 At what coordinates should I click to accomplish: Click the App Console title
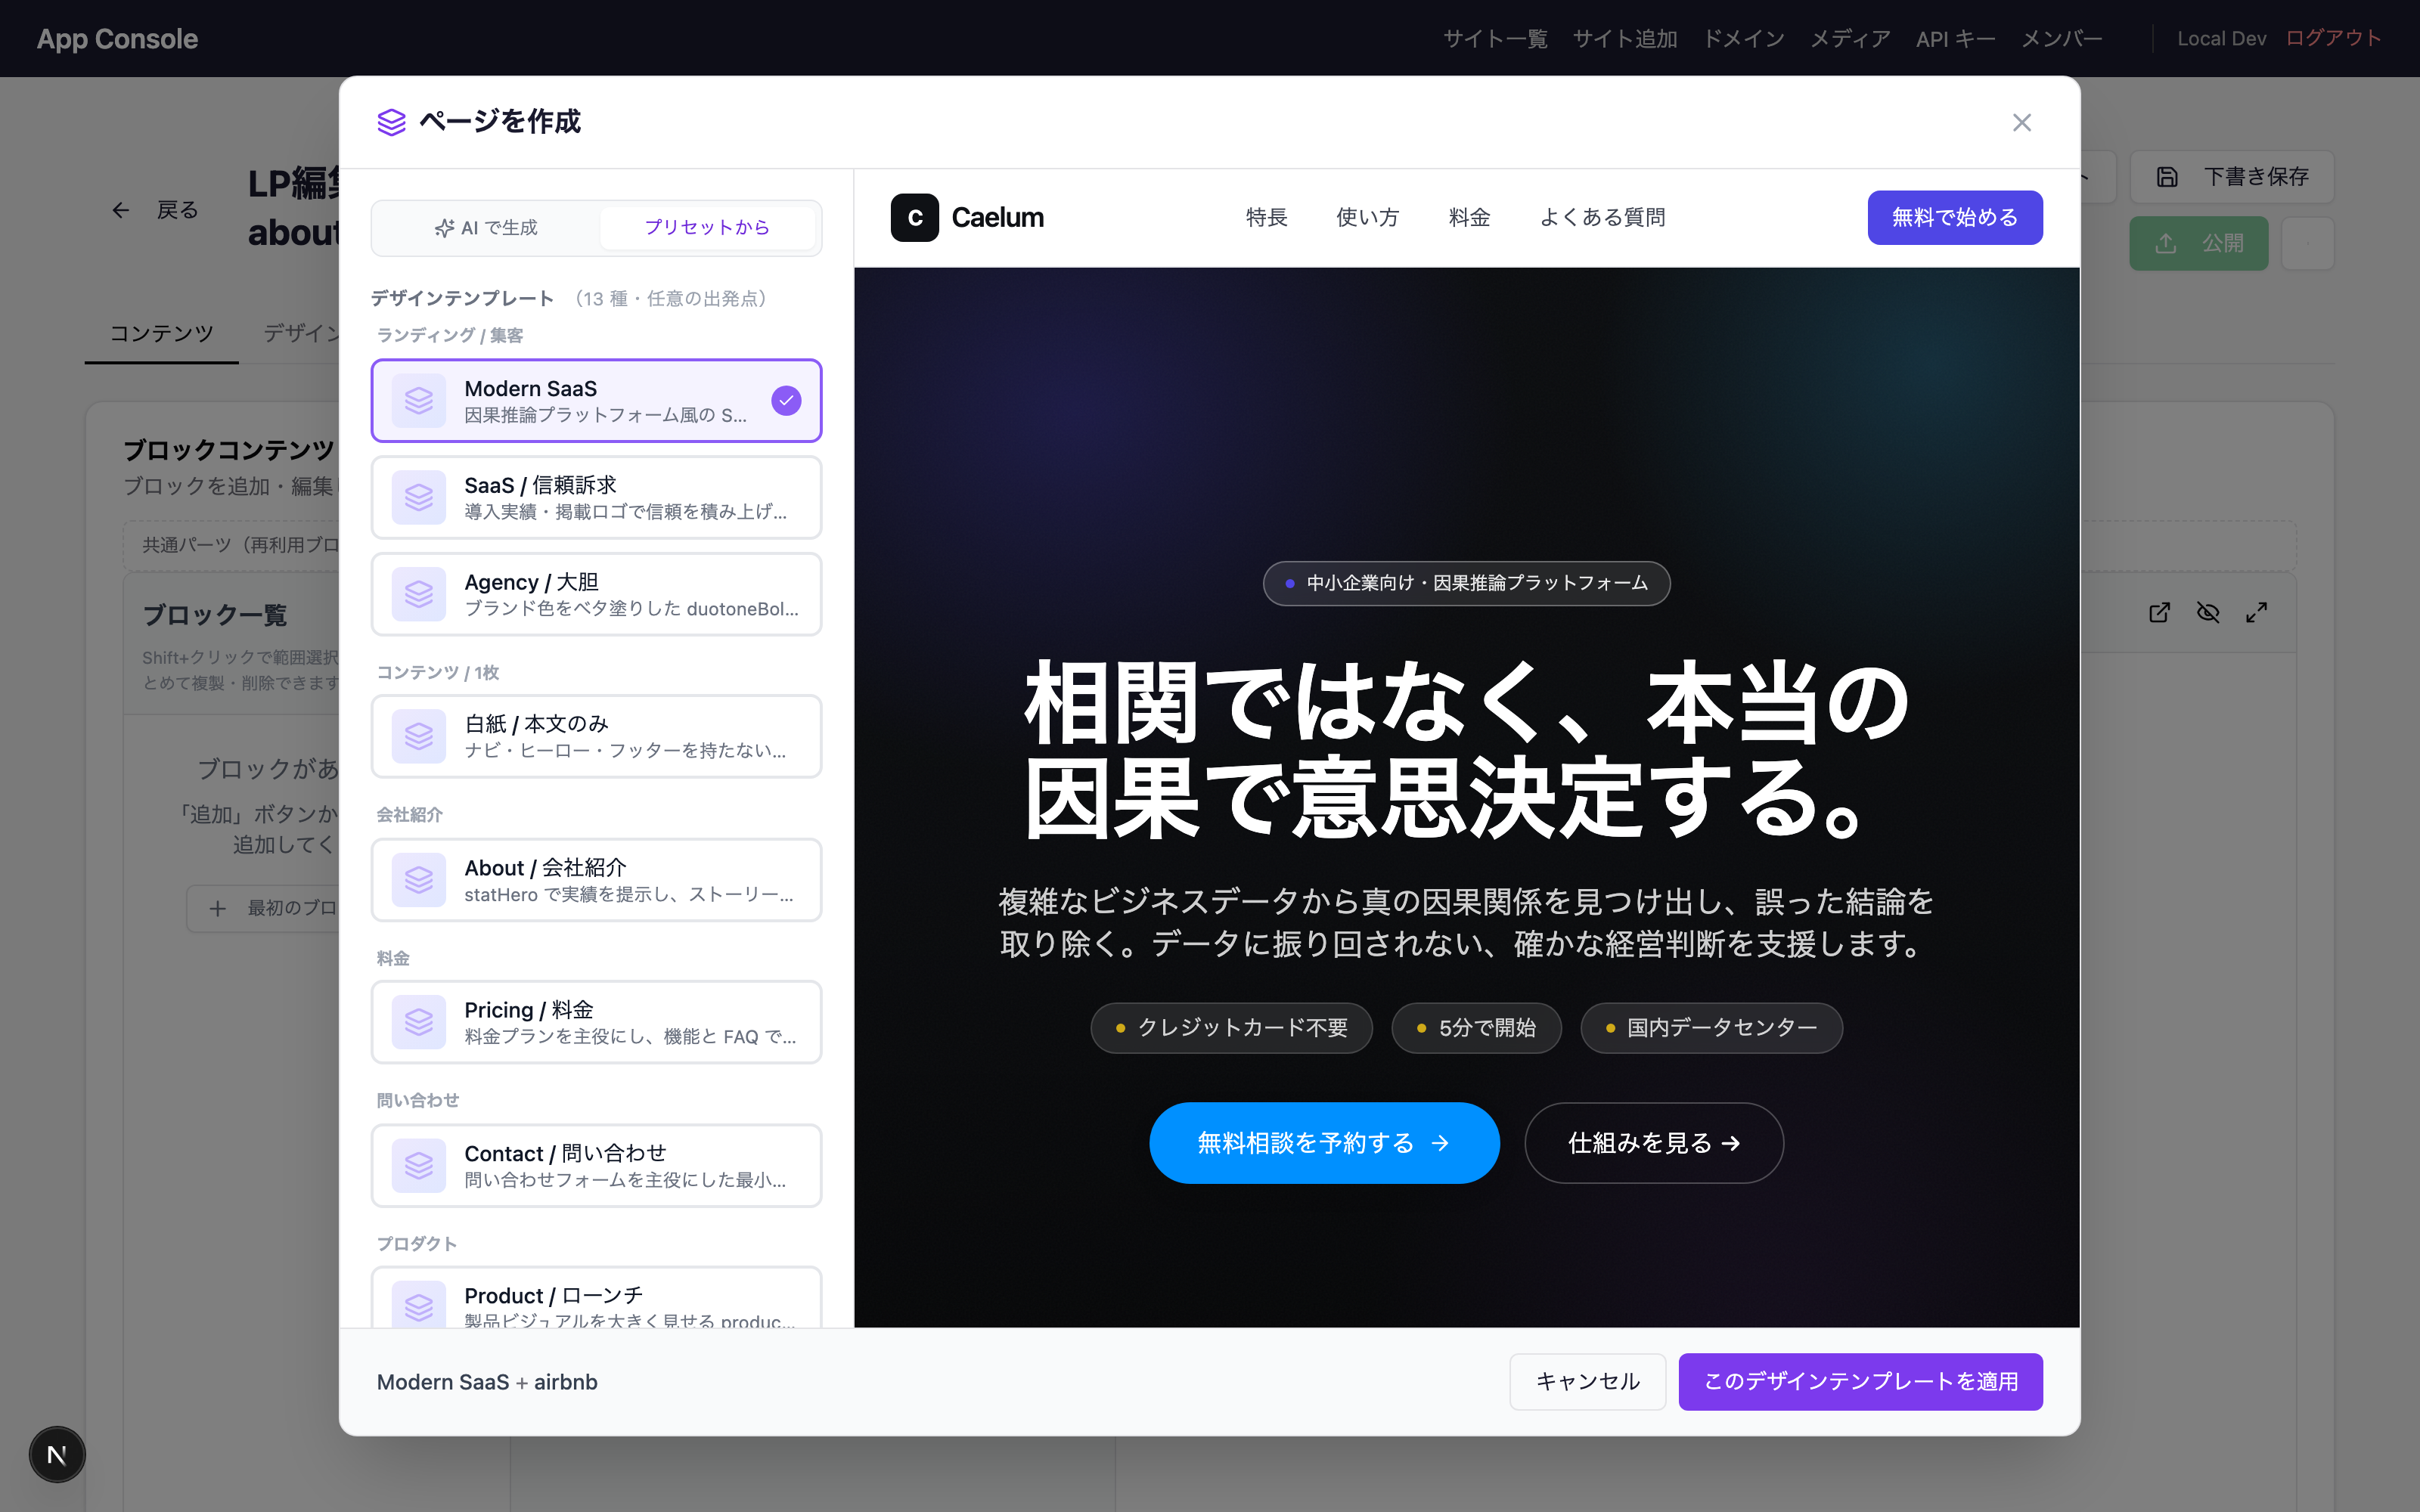(118, 39)
